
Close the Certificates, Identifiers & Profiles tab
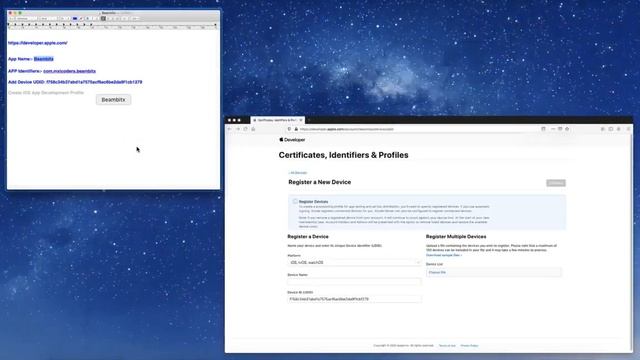coord(301,120)
